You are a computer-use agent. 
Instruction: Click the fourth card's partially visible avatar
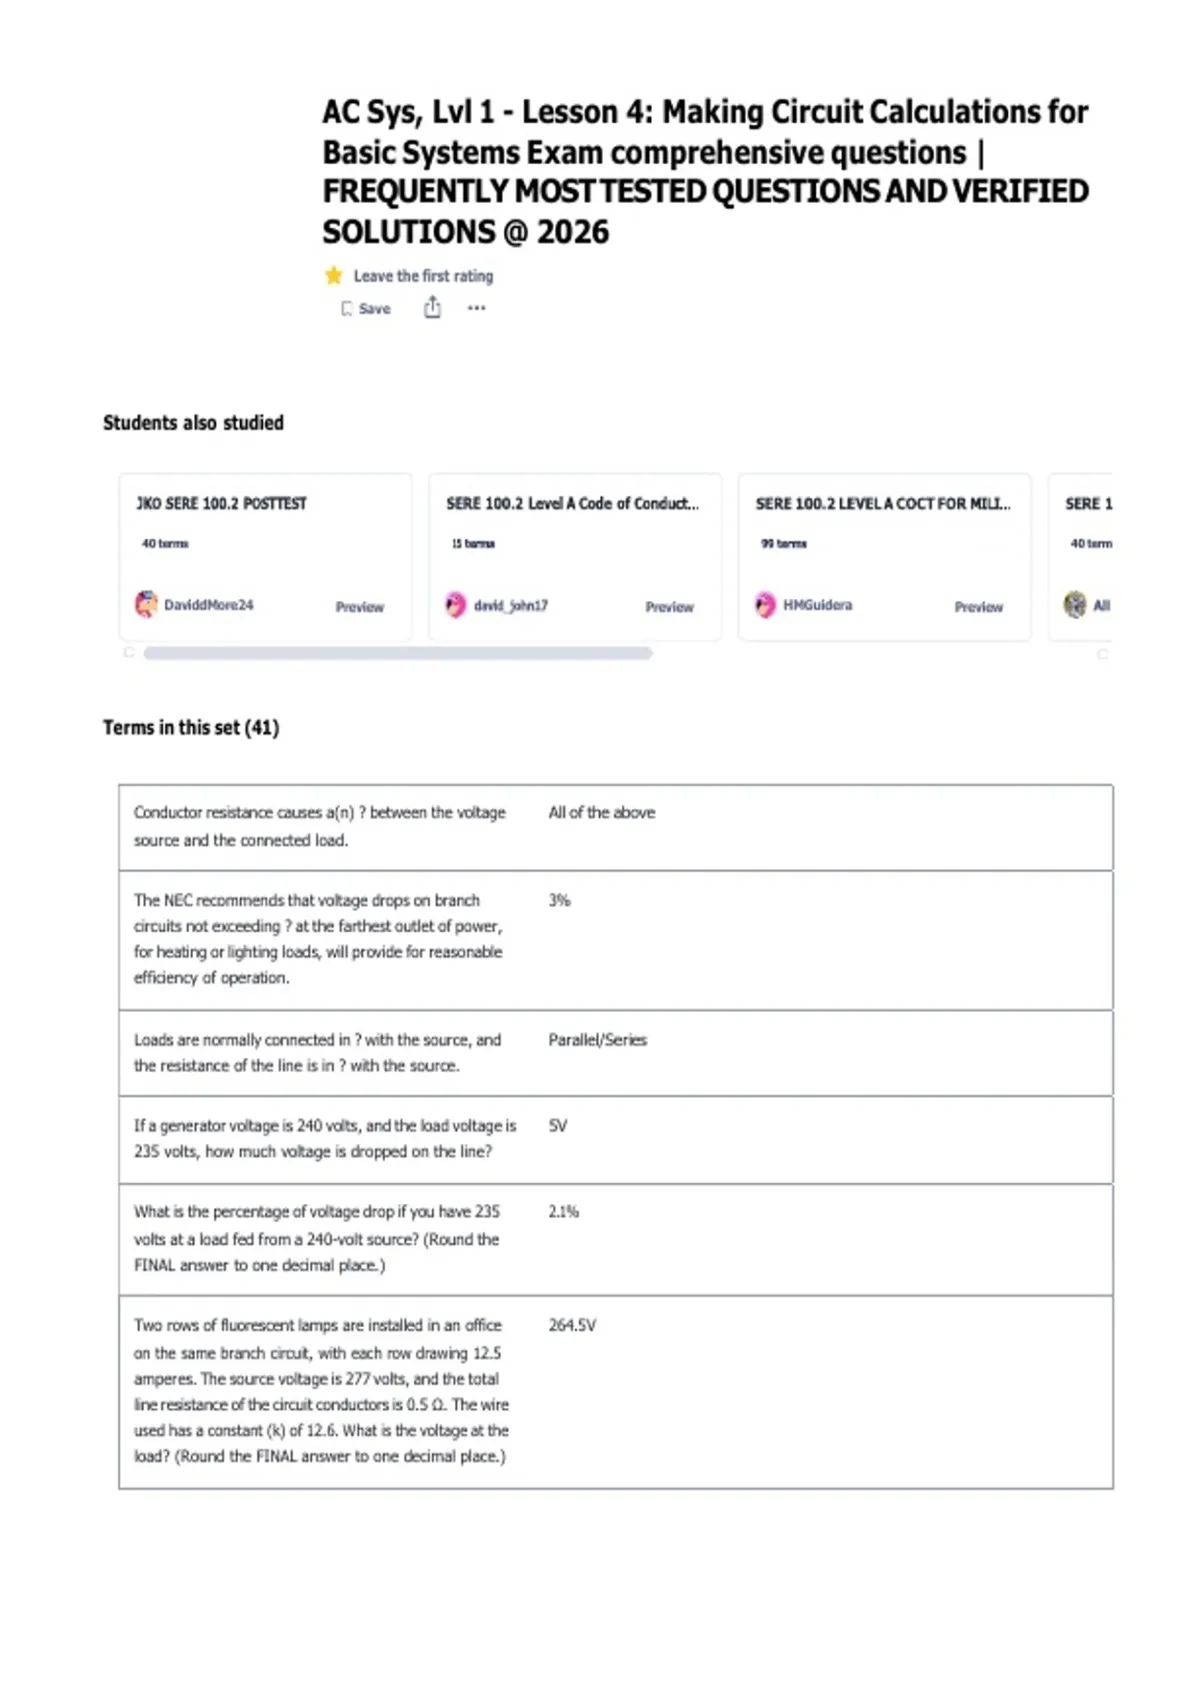point(1075,604)
